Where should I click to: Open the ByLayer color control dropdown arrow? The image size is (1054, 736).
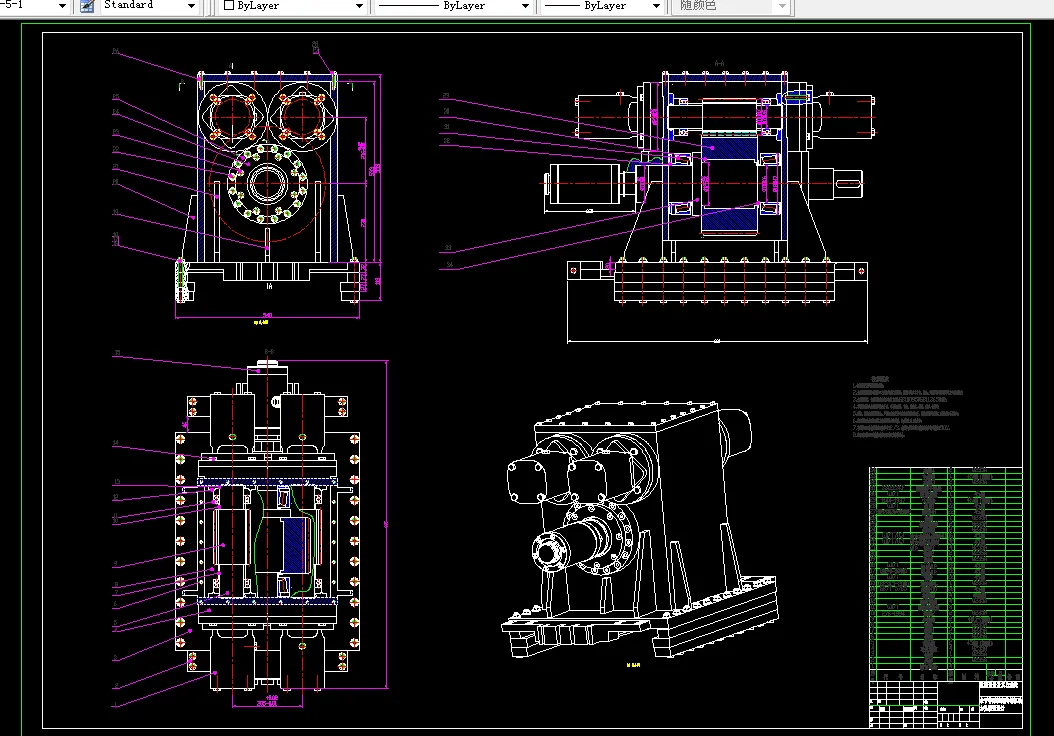(x=359, y=6)
